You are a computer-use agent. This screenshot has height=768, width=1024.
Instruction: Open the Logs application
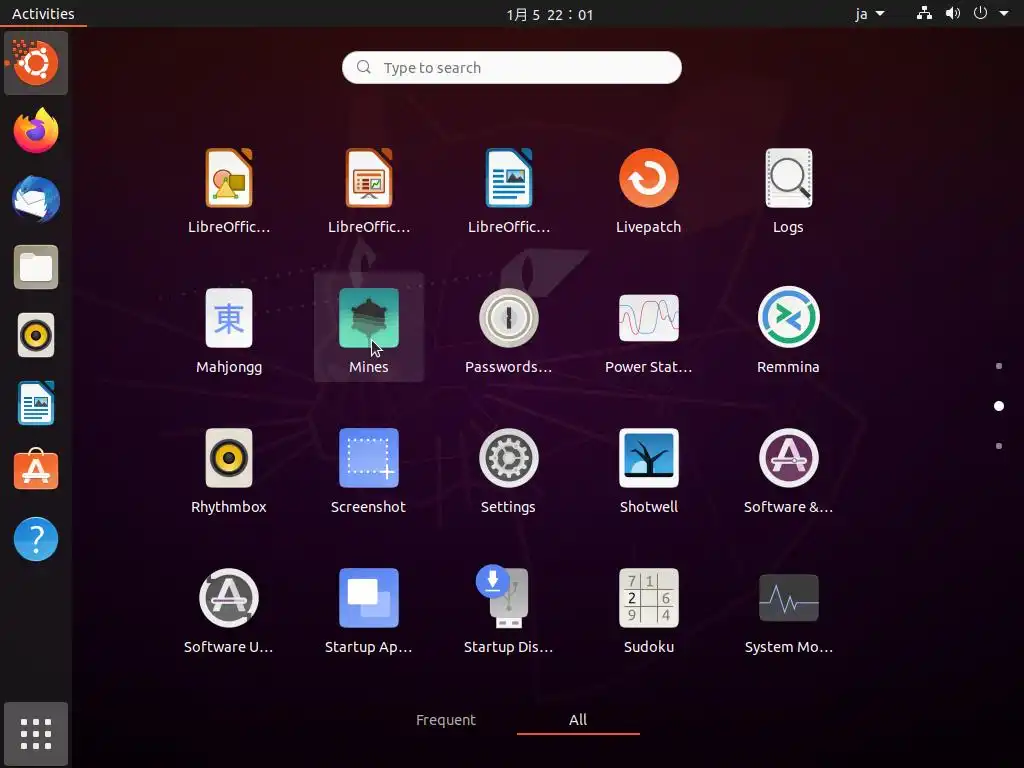coord(788,178)
